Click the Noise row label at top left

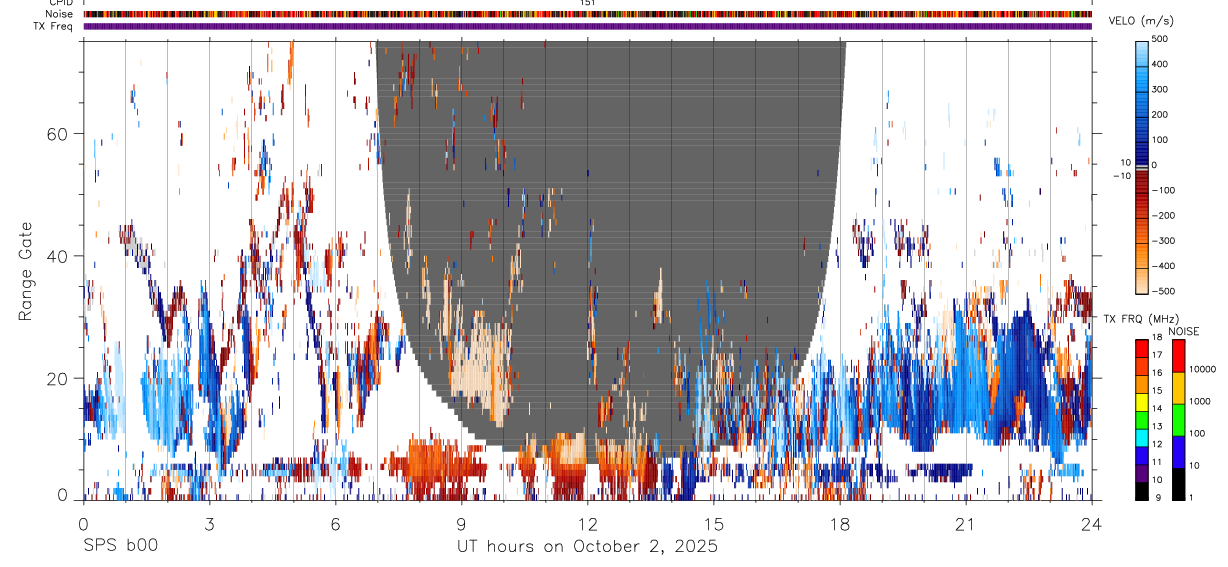60,14
